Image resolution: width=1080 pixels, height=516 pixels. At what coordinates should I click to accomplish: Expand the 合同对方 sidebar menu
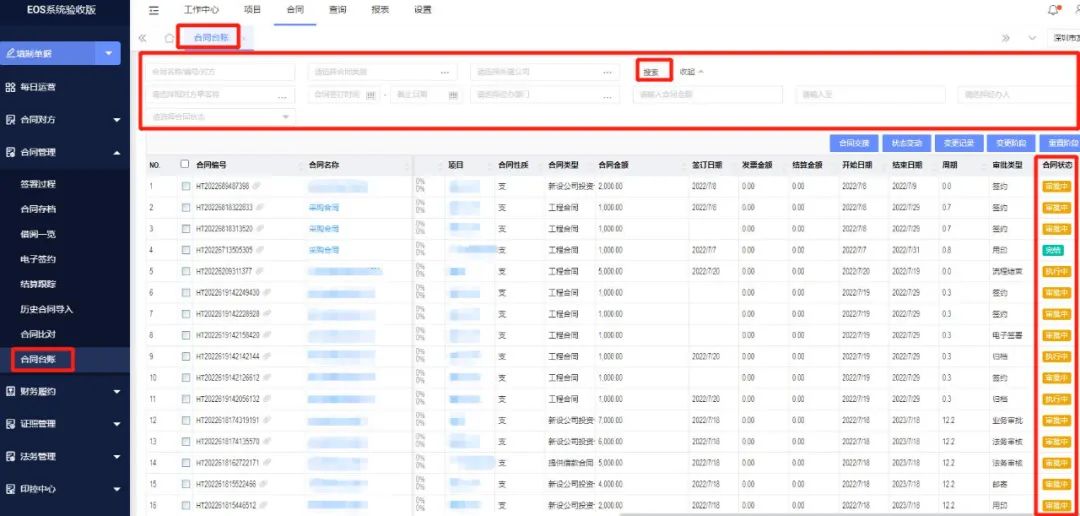coord(116,121)
